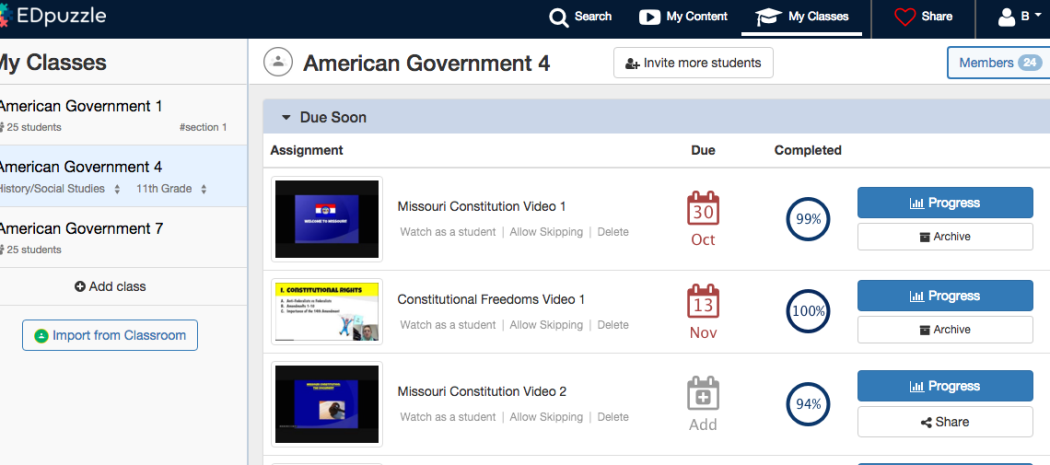Open the My Content video icon
The image size is (1050, 465).
[x=649, y=17]
